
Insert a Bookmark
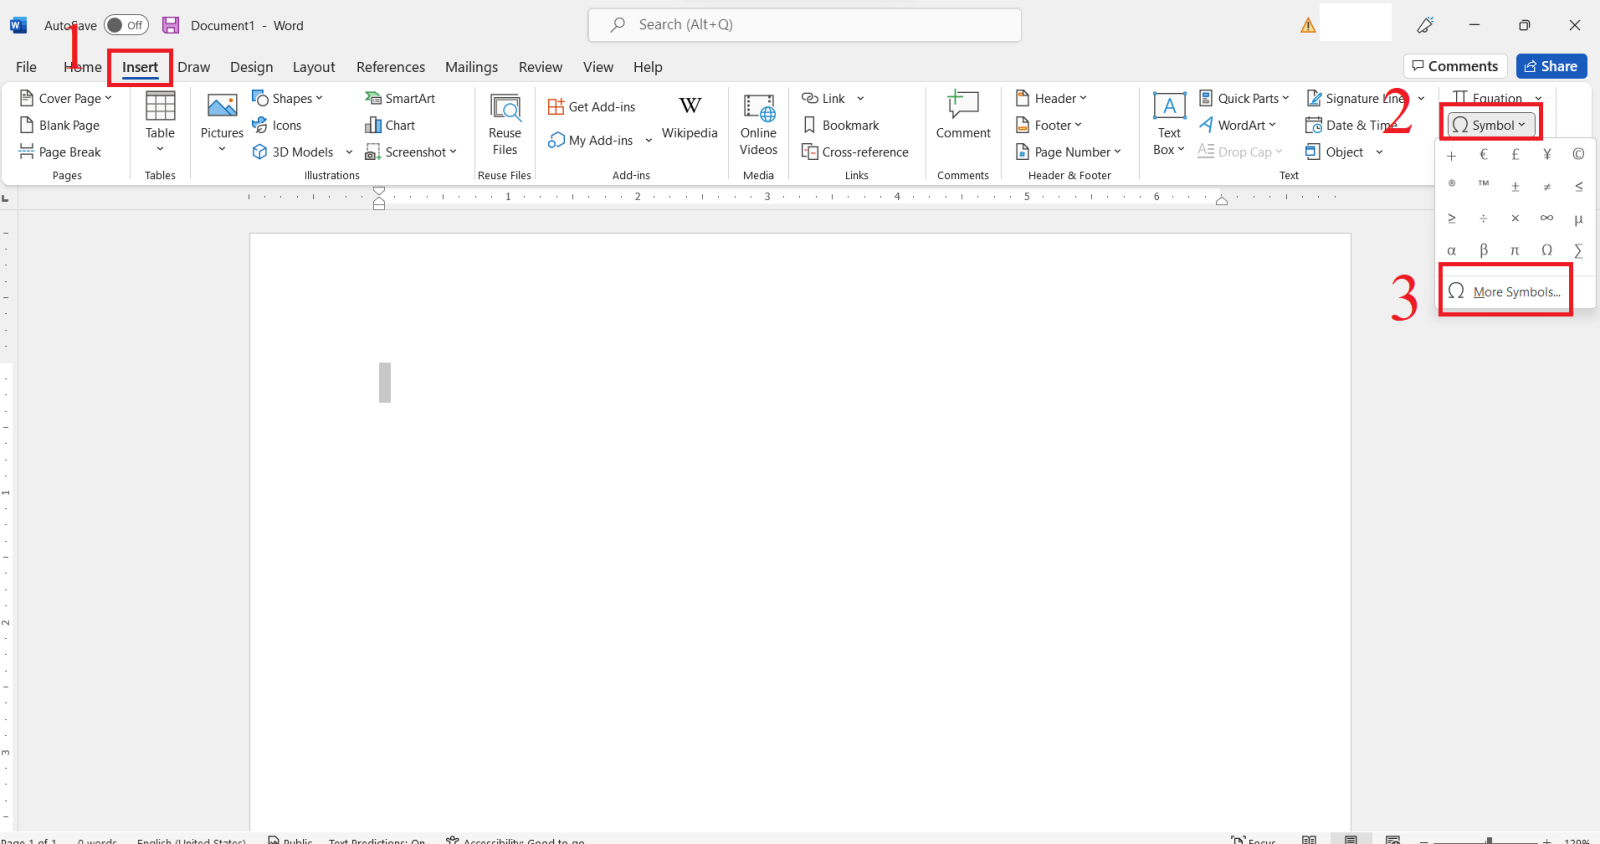(841, 125)
